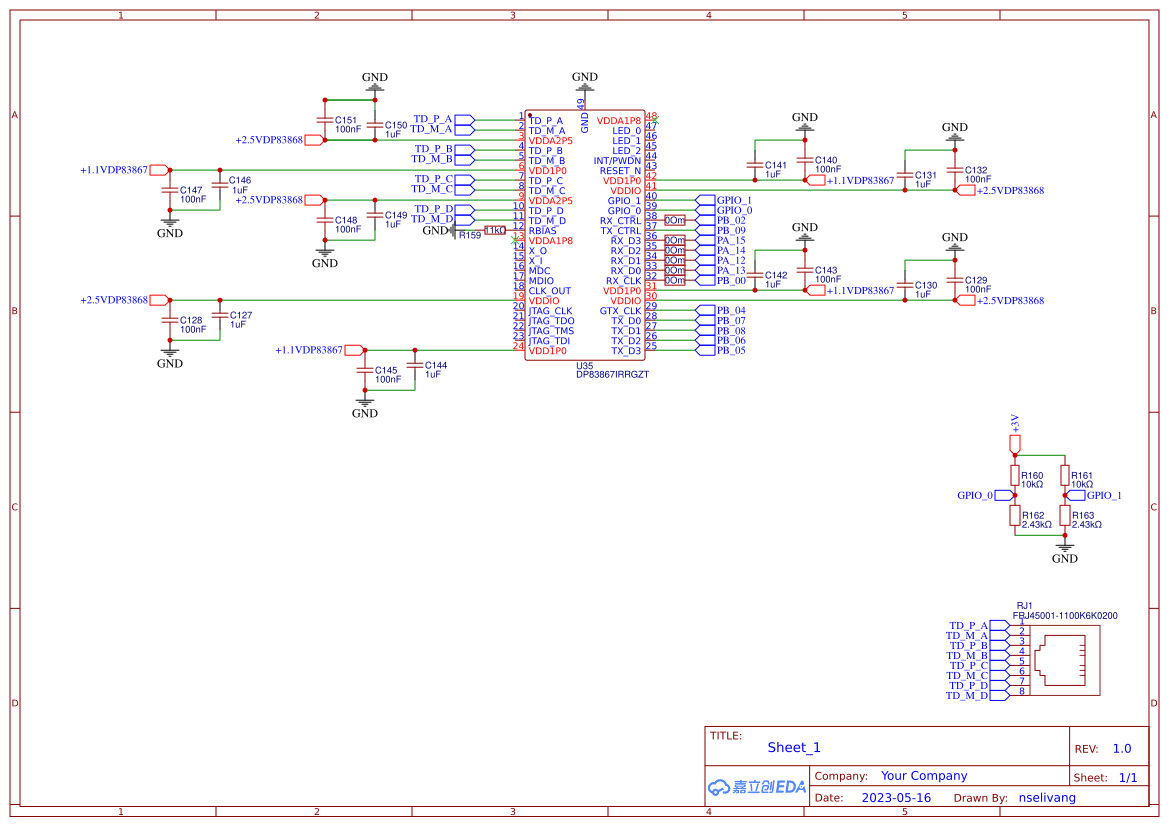Select the U35 DP83867IRRGZT part label

[x=612, y=371]
